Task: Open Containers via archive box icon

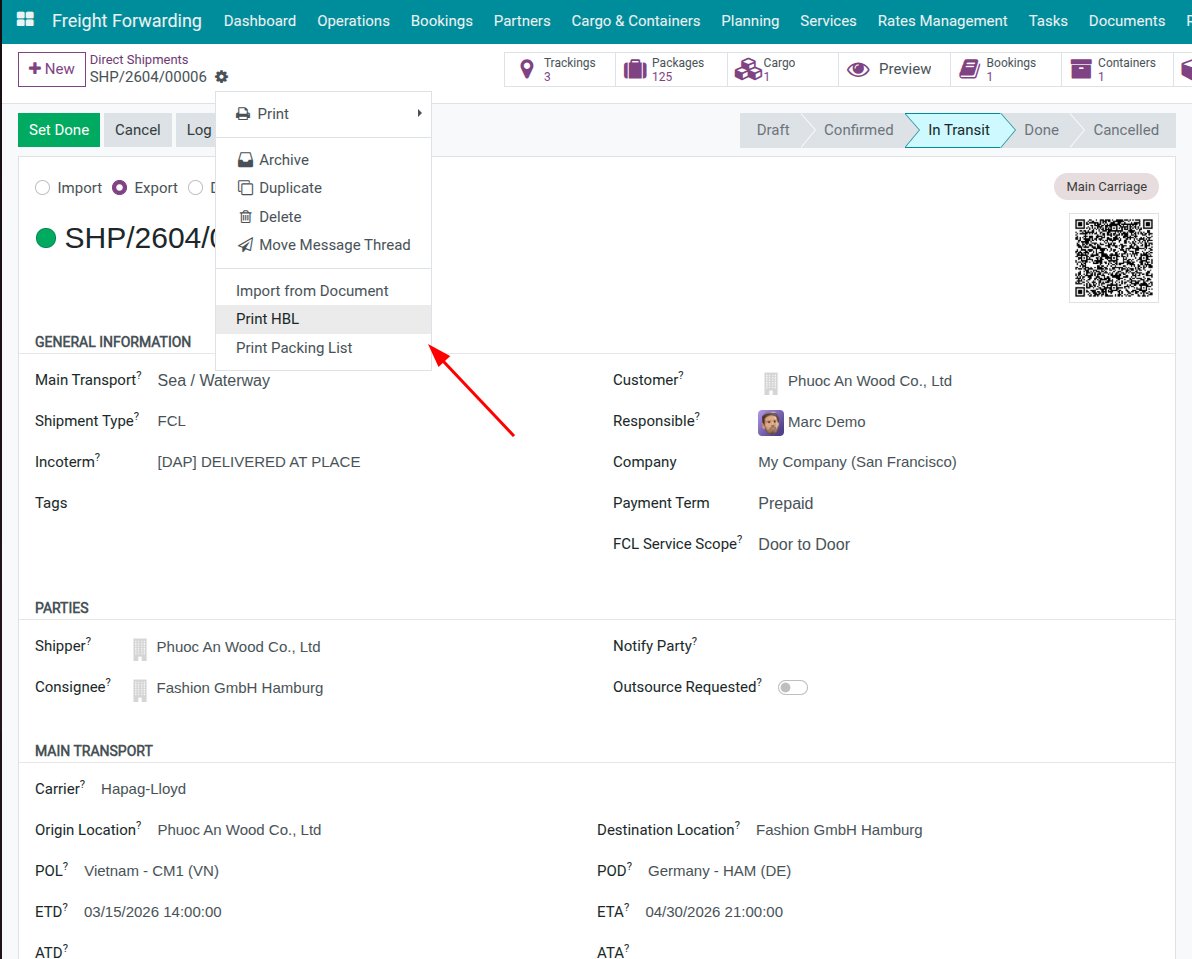Action: point(1081,69)
